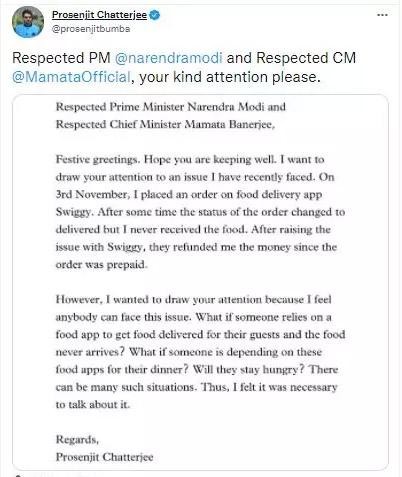Click the 'Respected PM' tweet text

pyautogui.click(x=61, y=58)
